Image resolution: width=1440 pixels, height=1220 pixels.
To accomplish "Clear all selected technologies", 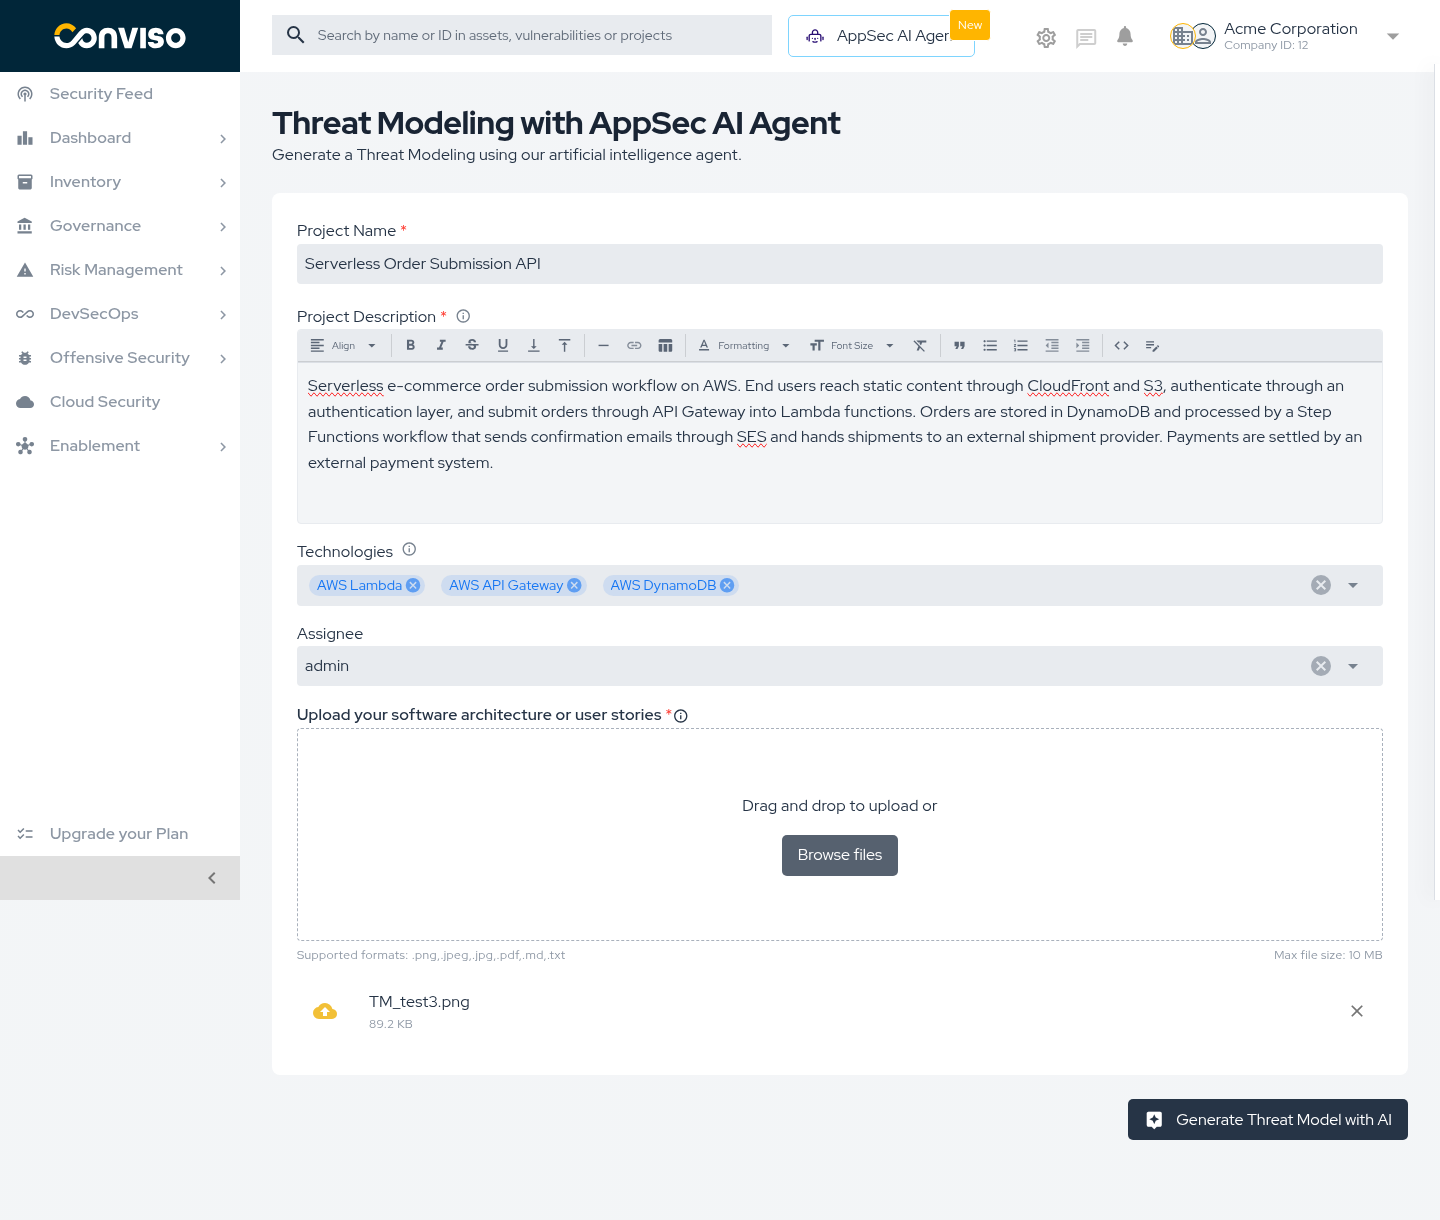I will pyautogui.click(x=1321, y=585).
